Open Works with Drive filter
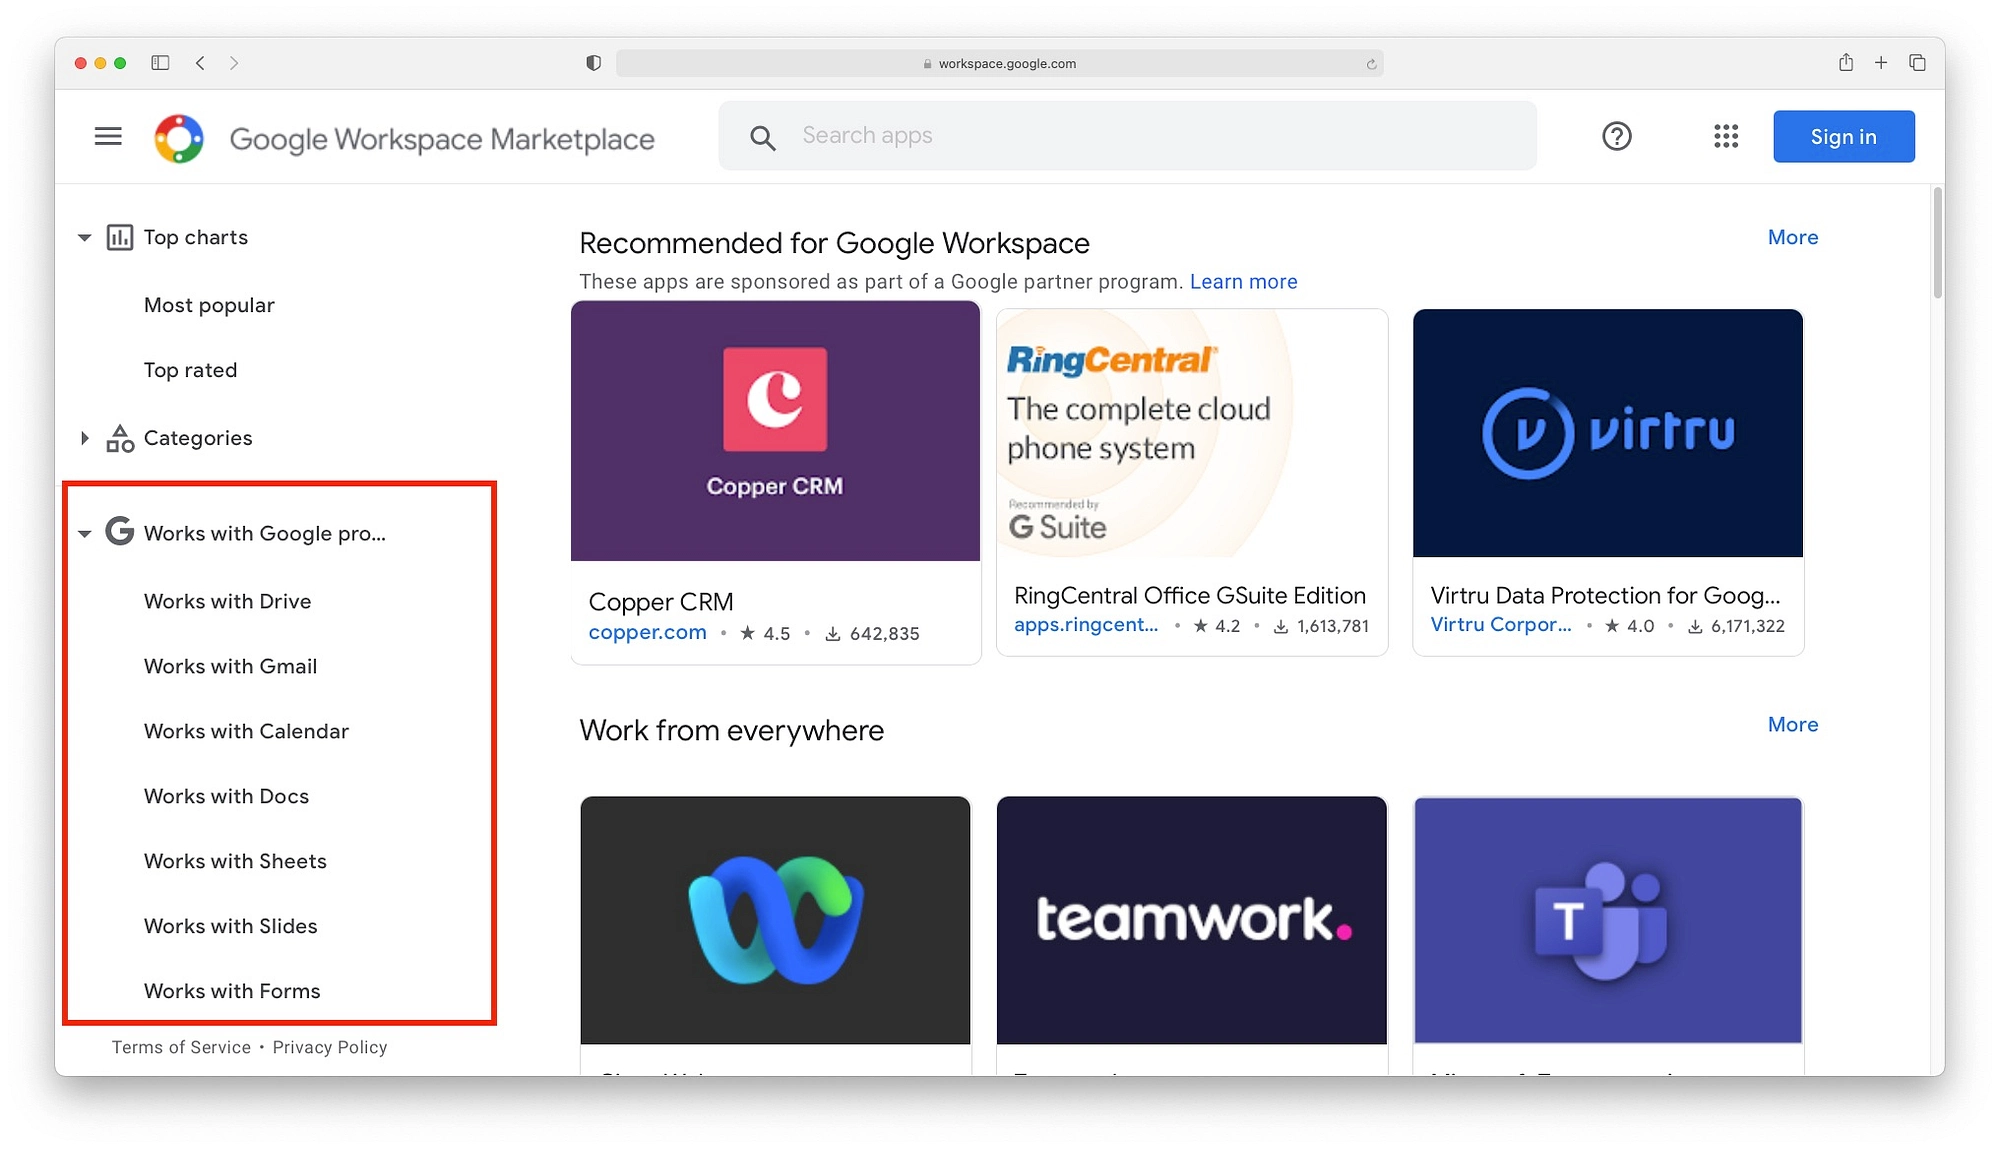Image resolution: width=2000 pixels, height=1149 pixels. click(227, 601)
